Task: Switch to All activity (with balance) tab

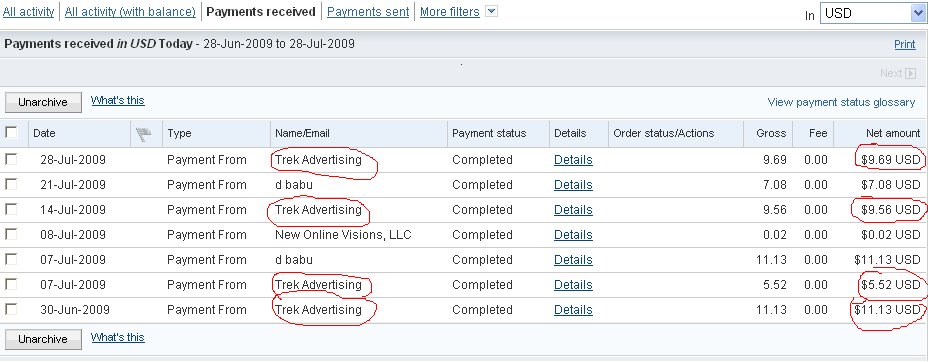Action: pos(130,12)
